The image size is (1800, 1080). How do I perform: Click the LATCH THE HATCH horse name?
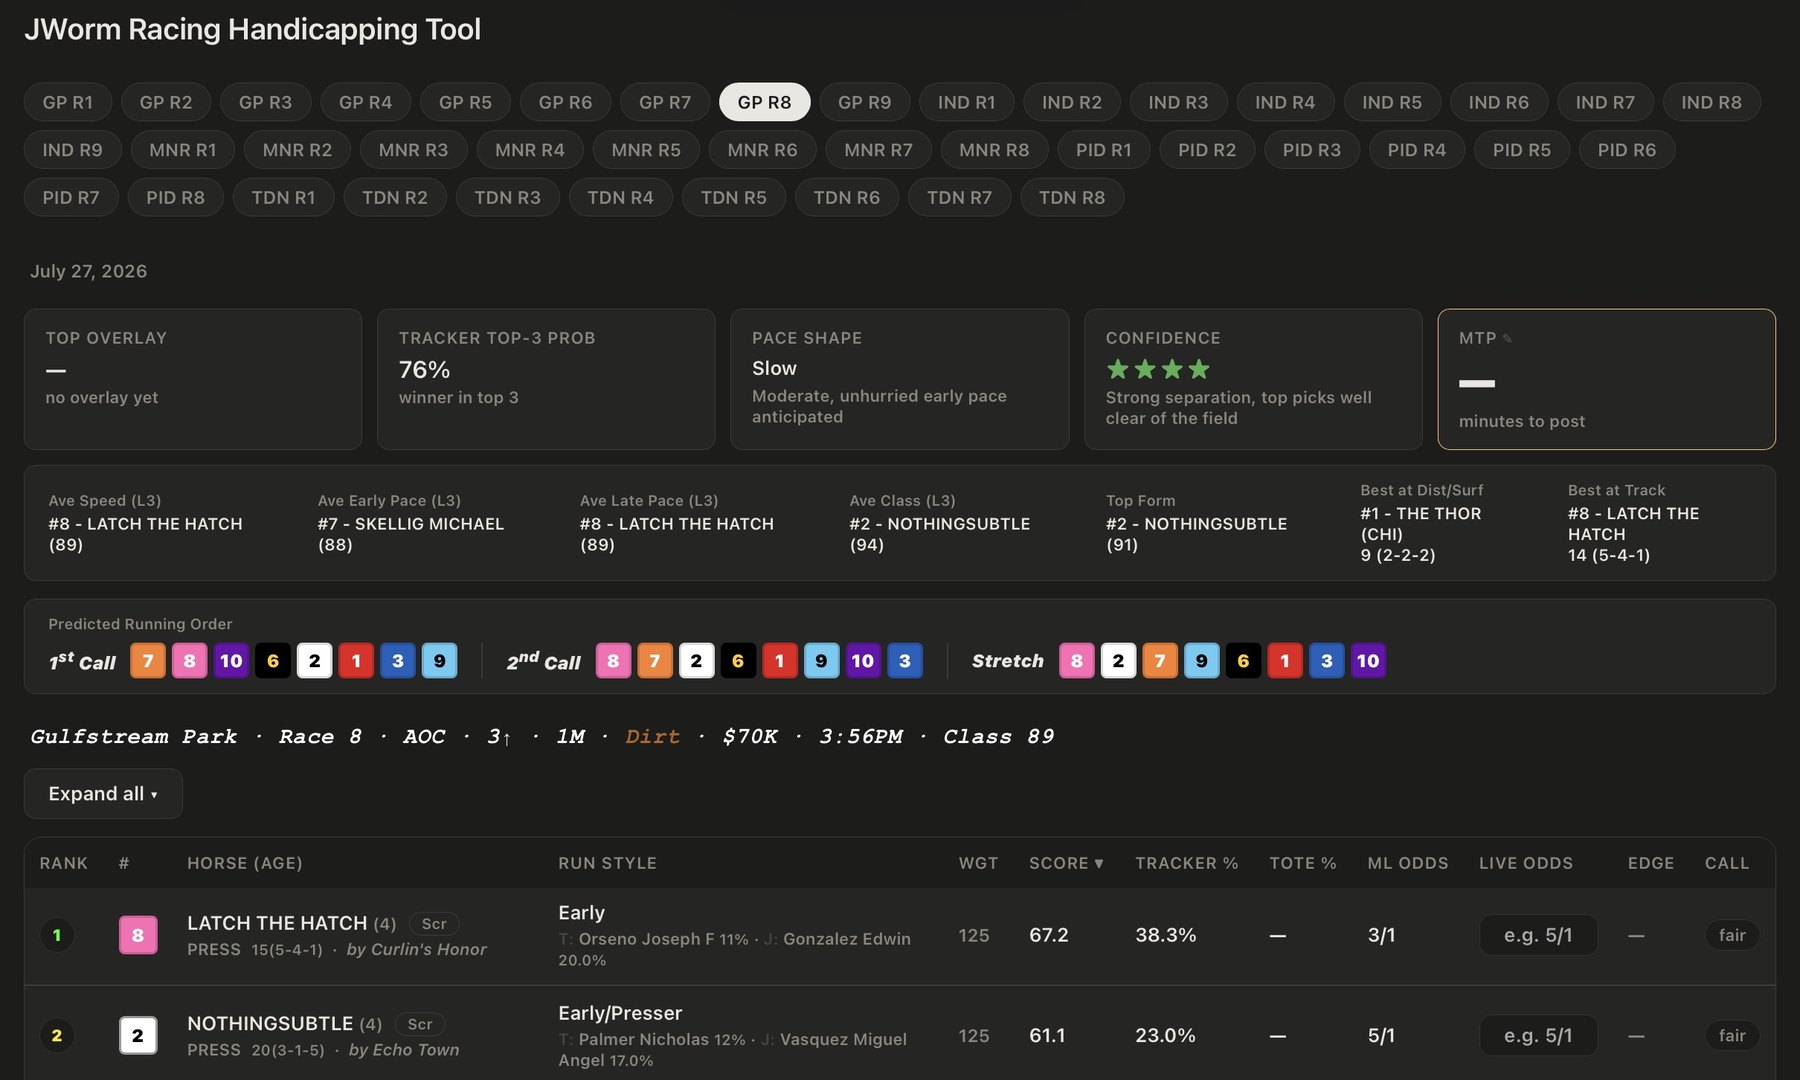tap(277, 923)
